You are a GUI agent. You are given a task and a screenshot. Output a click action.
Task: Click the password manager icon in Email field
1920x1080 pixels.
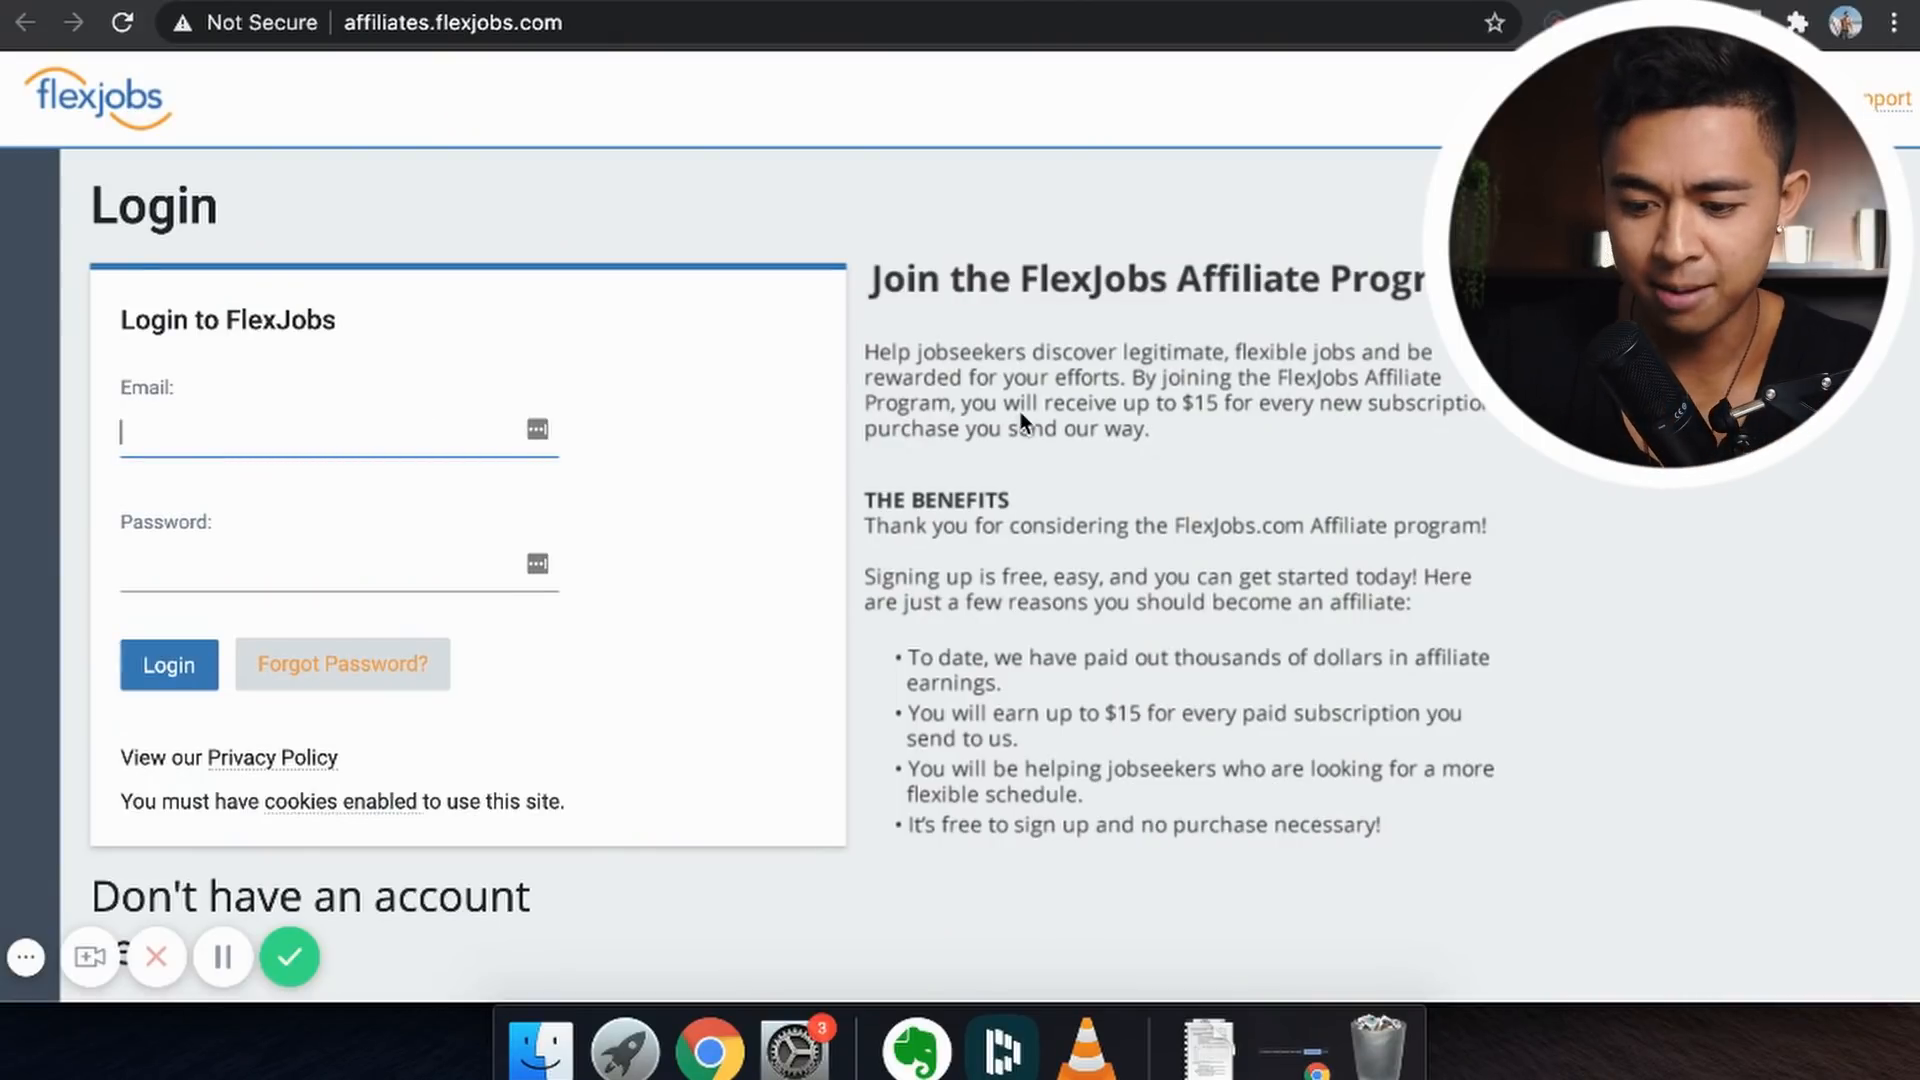click(x=537, y=429)
